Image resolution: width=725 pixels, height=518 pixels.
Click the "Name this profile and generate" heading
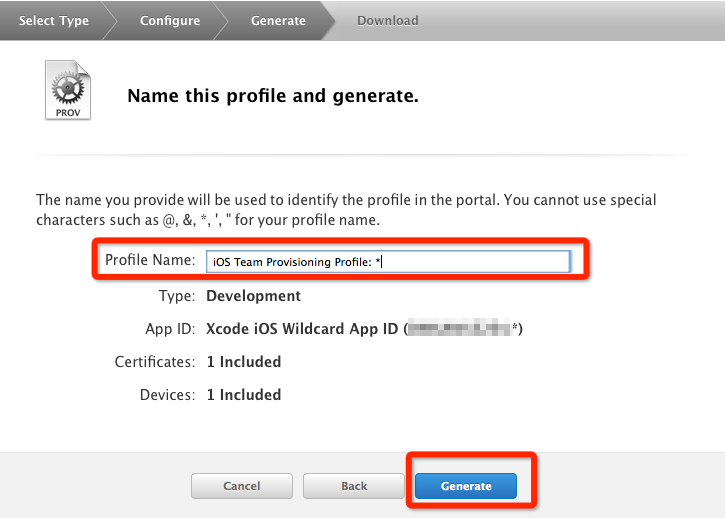272,97
